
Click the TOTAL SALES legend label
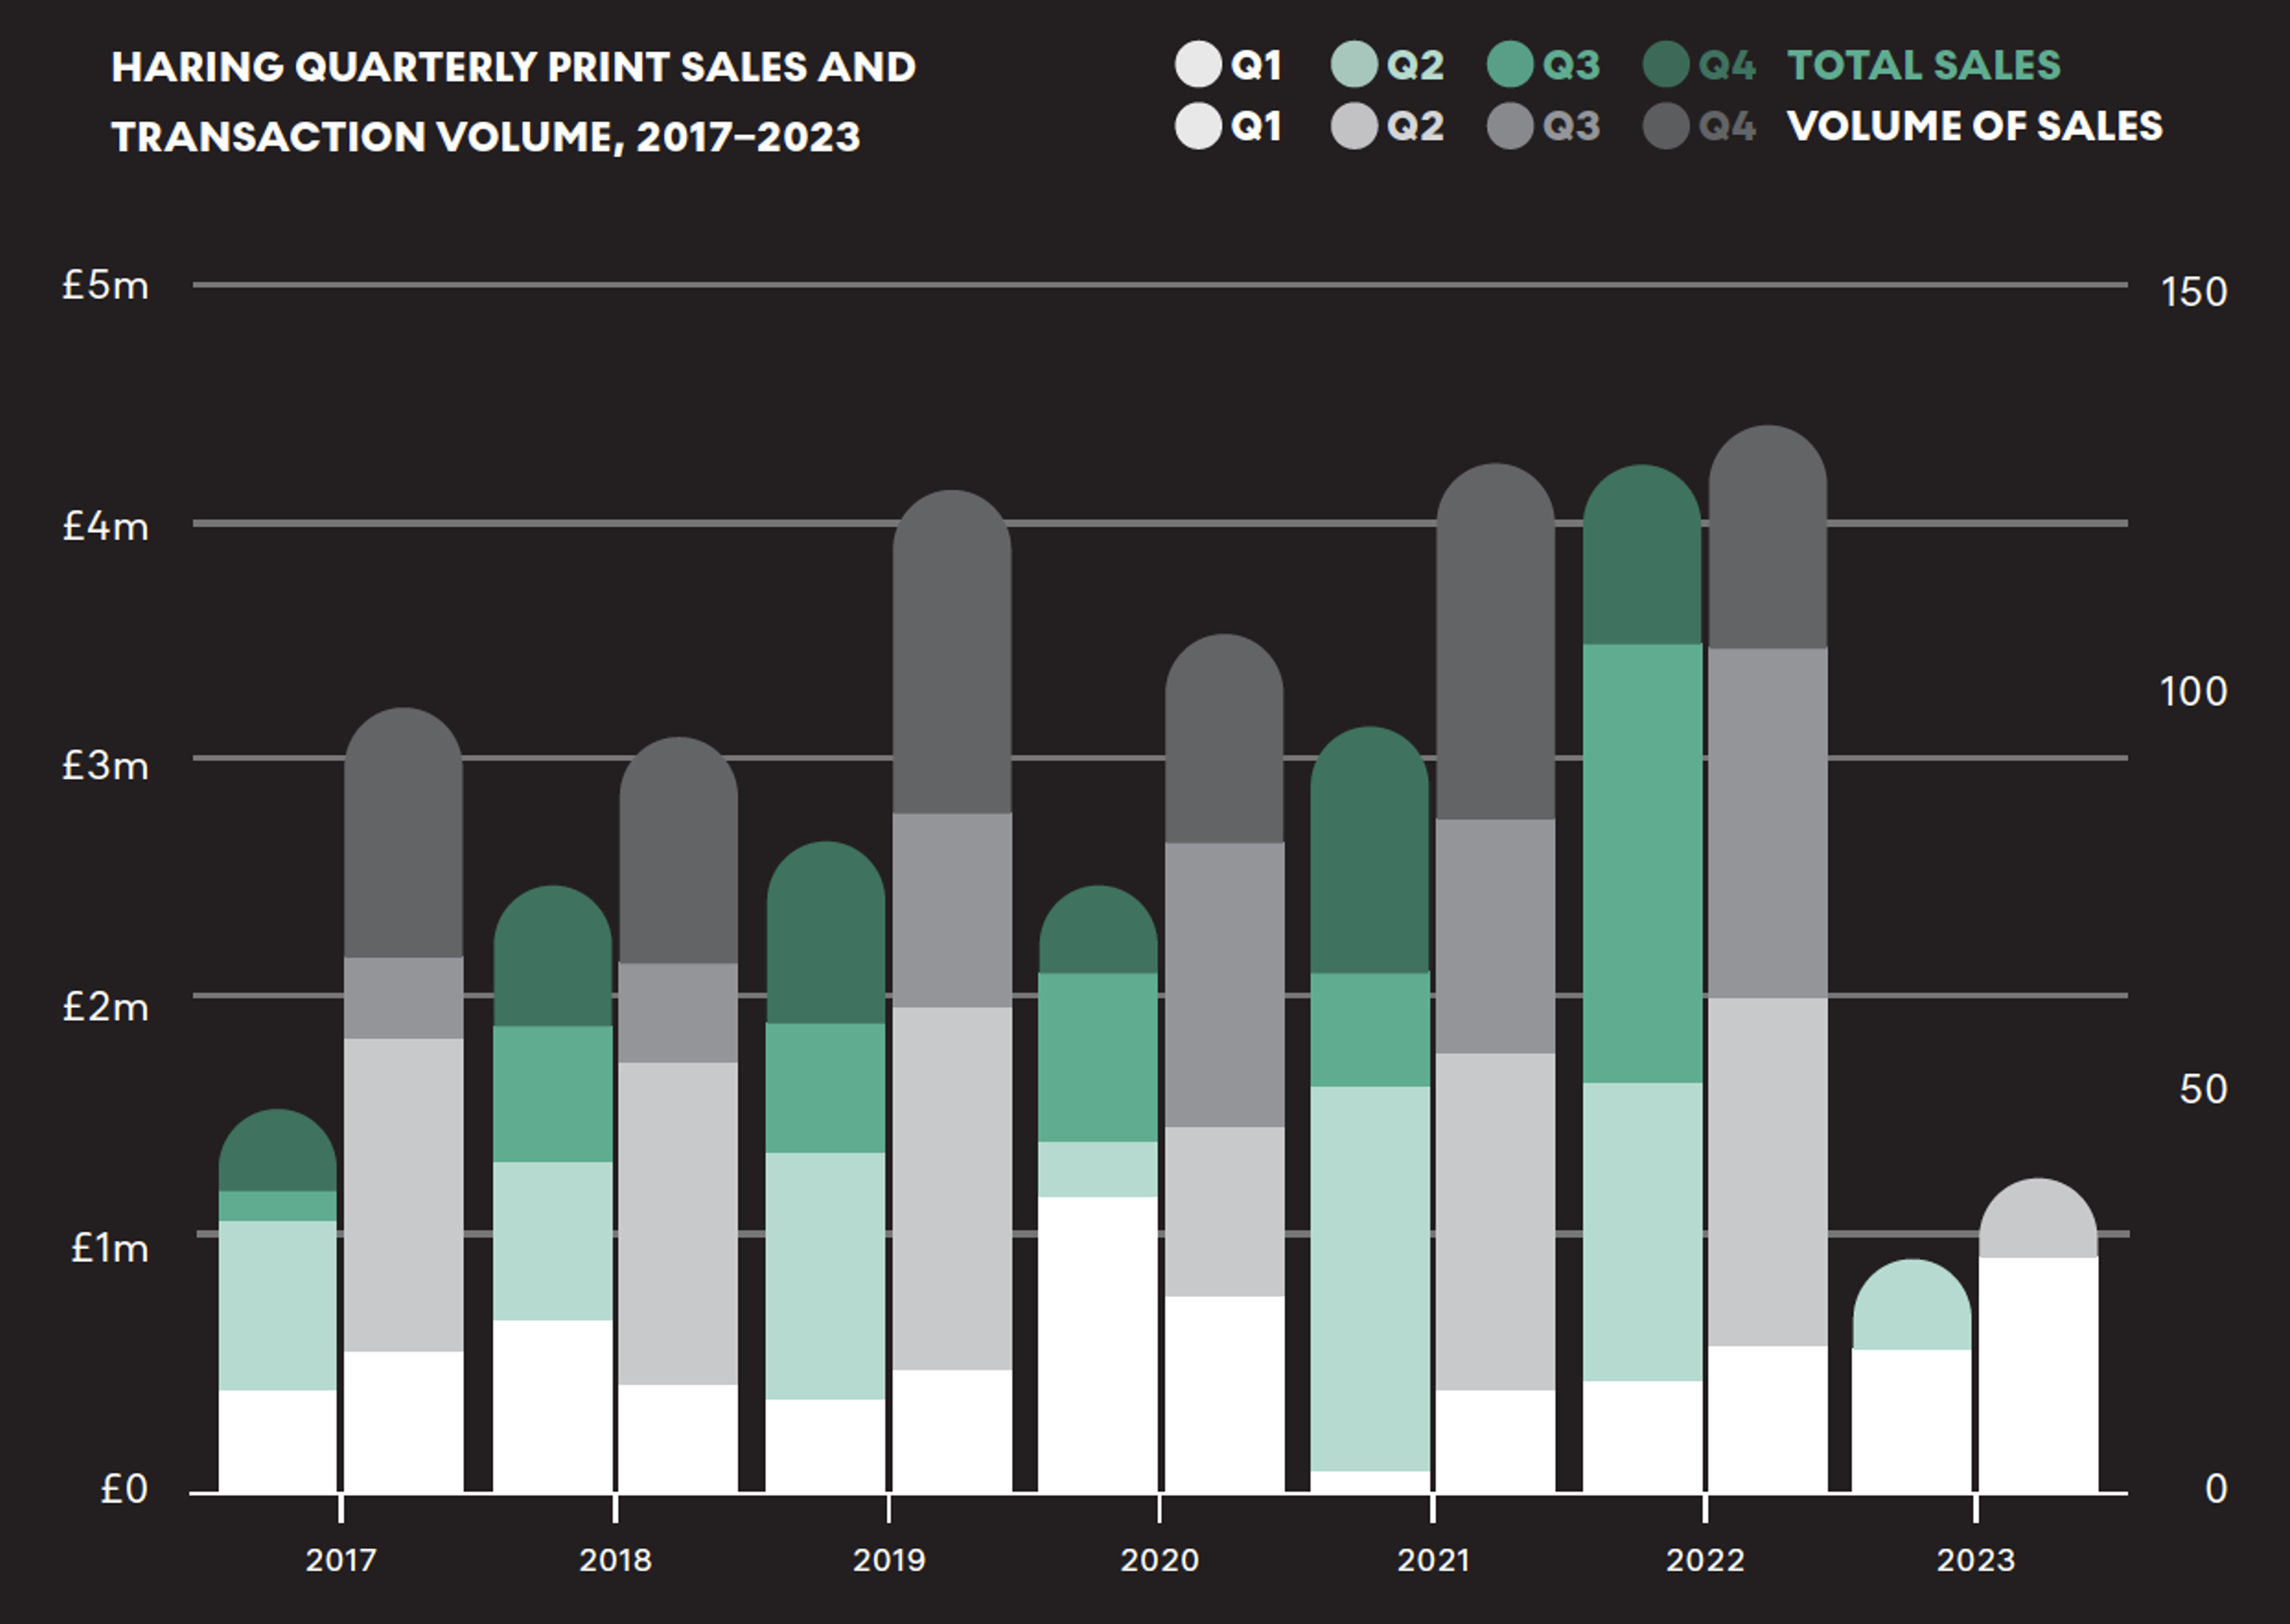(x=1924, y=65)
